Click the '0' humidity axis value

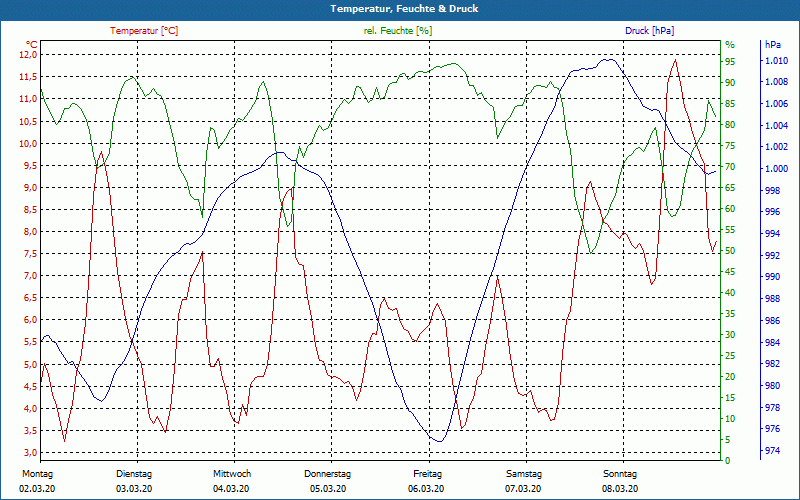[728, 461]
